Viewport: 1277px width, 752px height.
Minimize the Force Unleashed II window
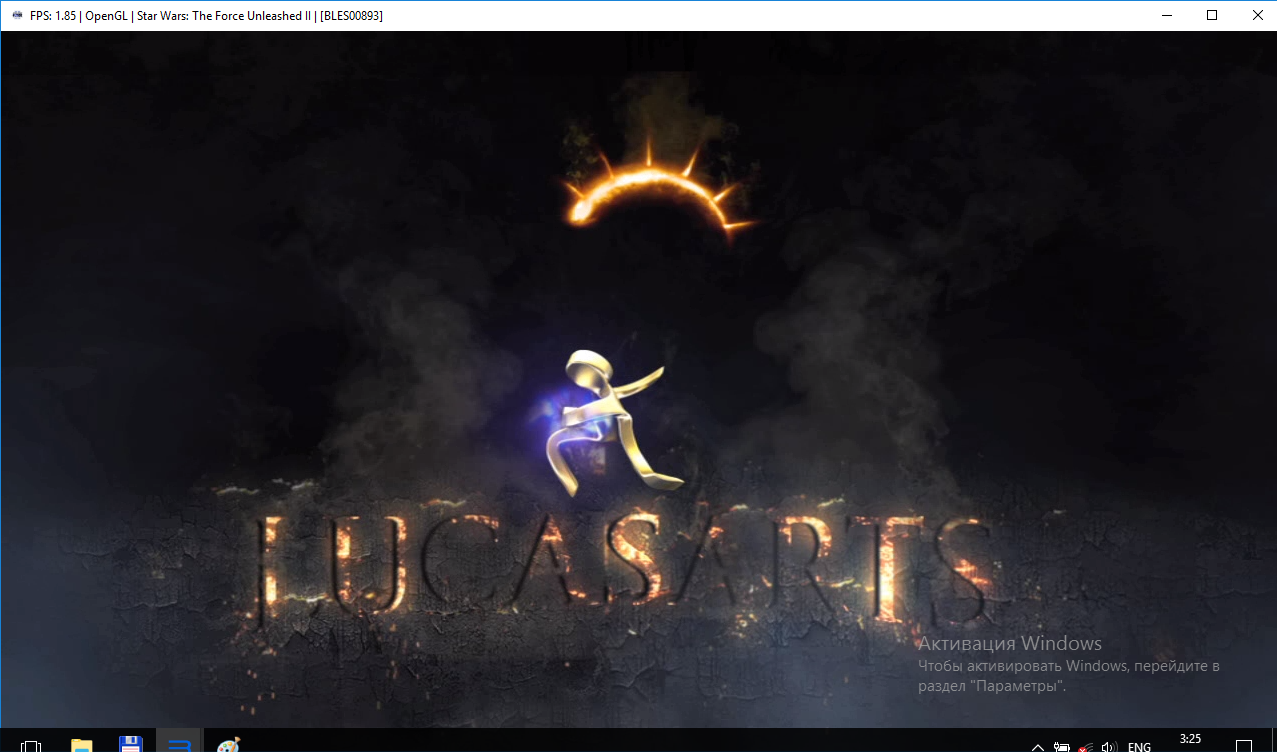point(1166,15)
